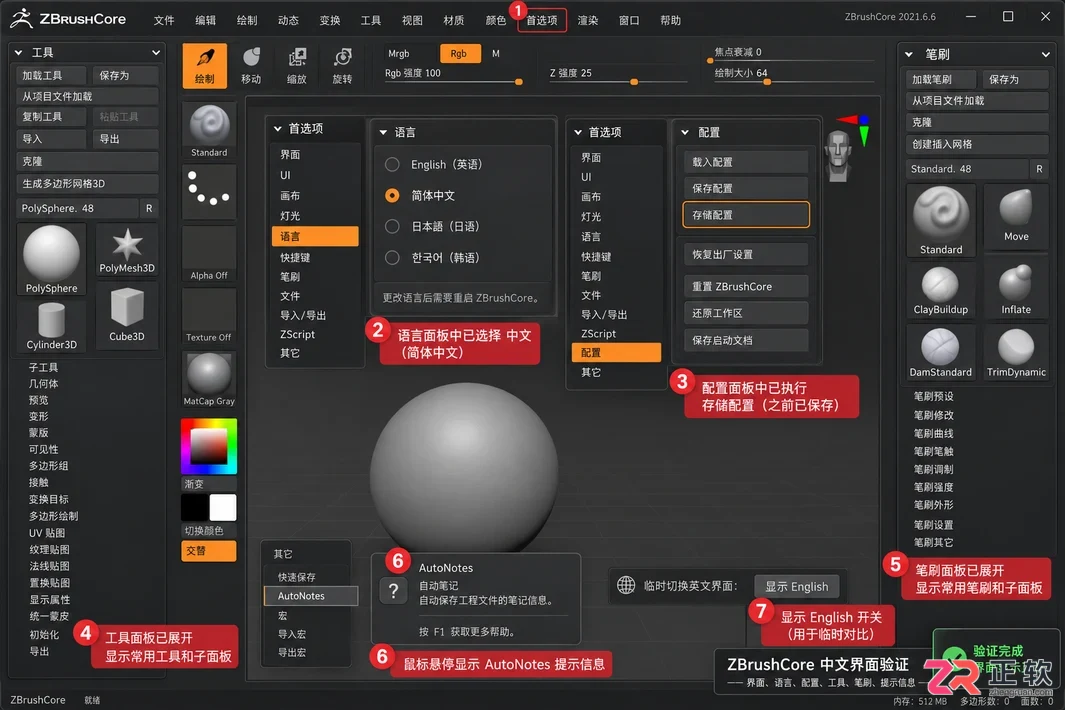Collapse the 配置 panel header
The image size is (1065, 710).
coord(685,132)
